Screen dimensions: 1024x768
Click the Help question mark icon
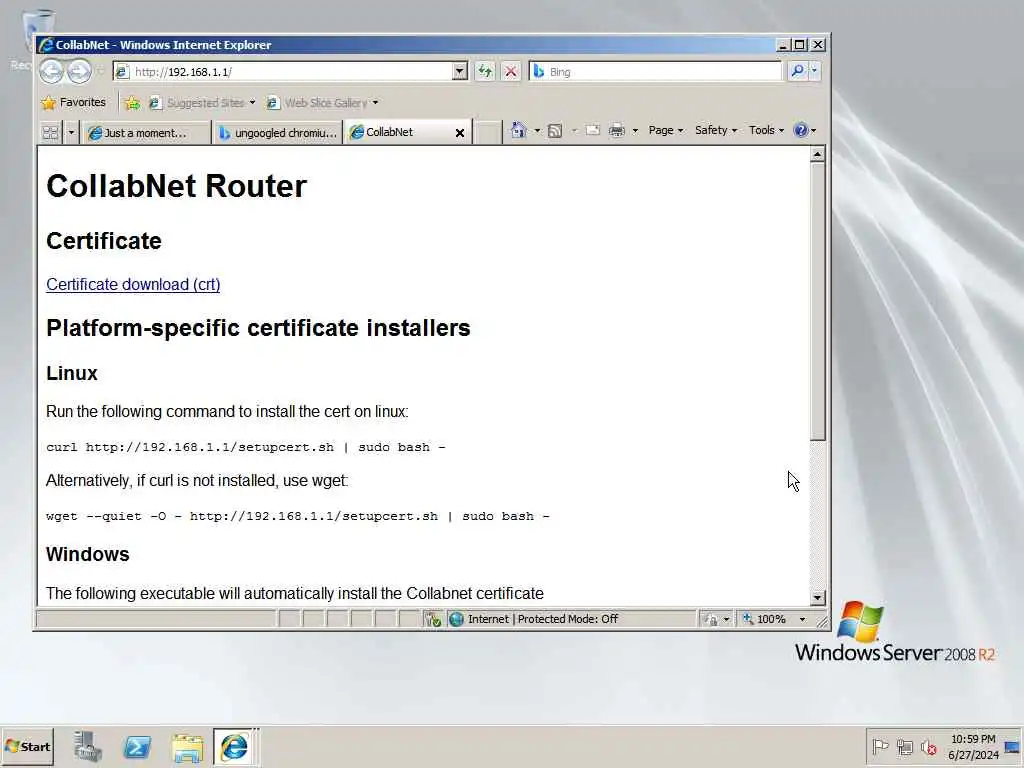(801, 130)
